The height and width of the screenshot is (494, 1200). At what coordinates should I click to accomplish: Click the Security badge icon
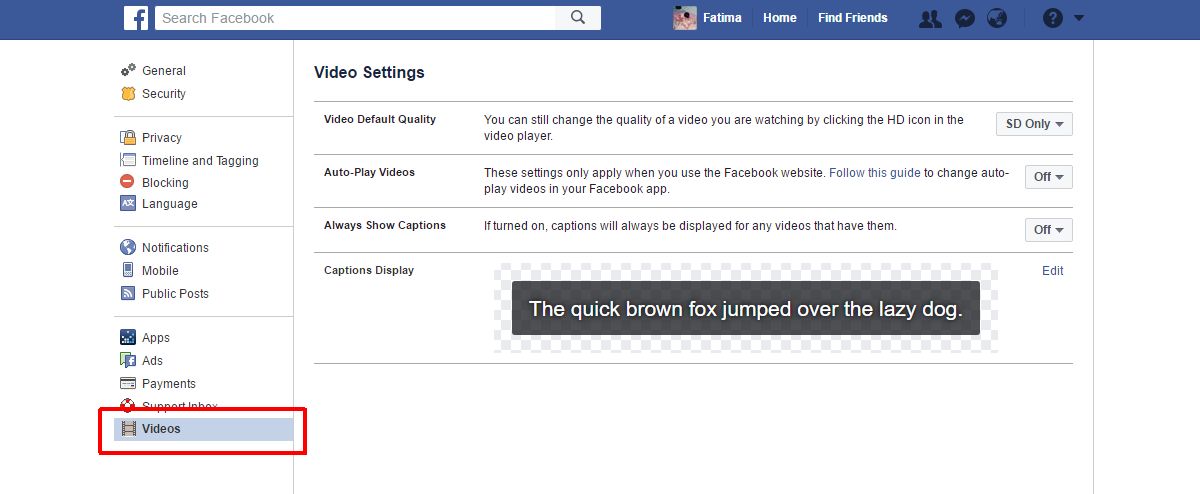pos(128,93)
